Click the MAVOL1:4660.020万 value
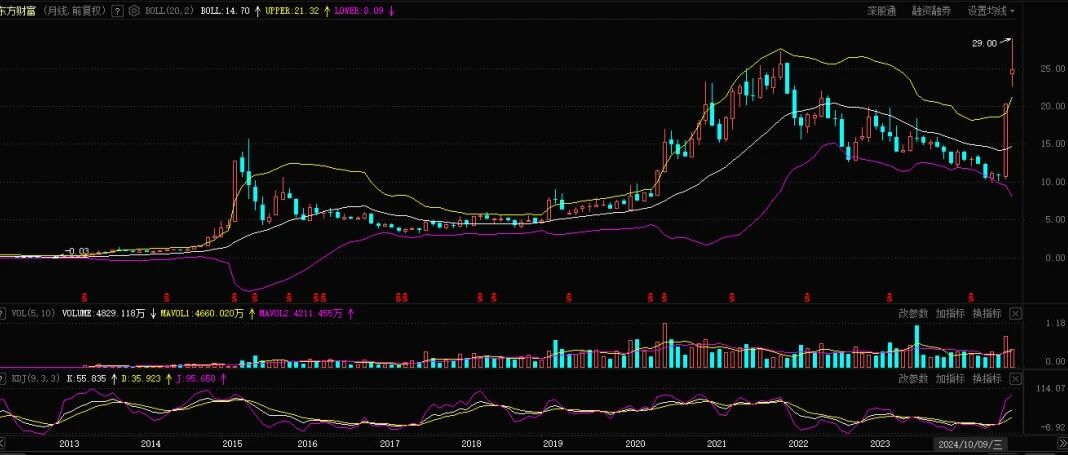The image size is (1068, 455). (202, 314)
